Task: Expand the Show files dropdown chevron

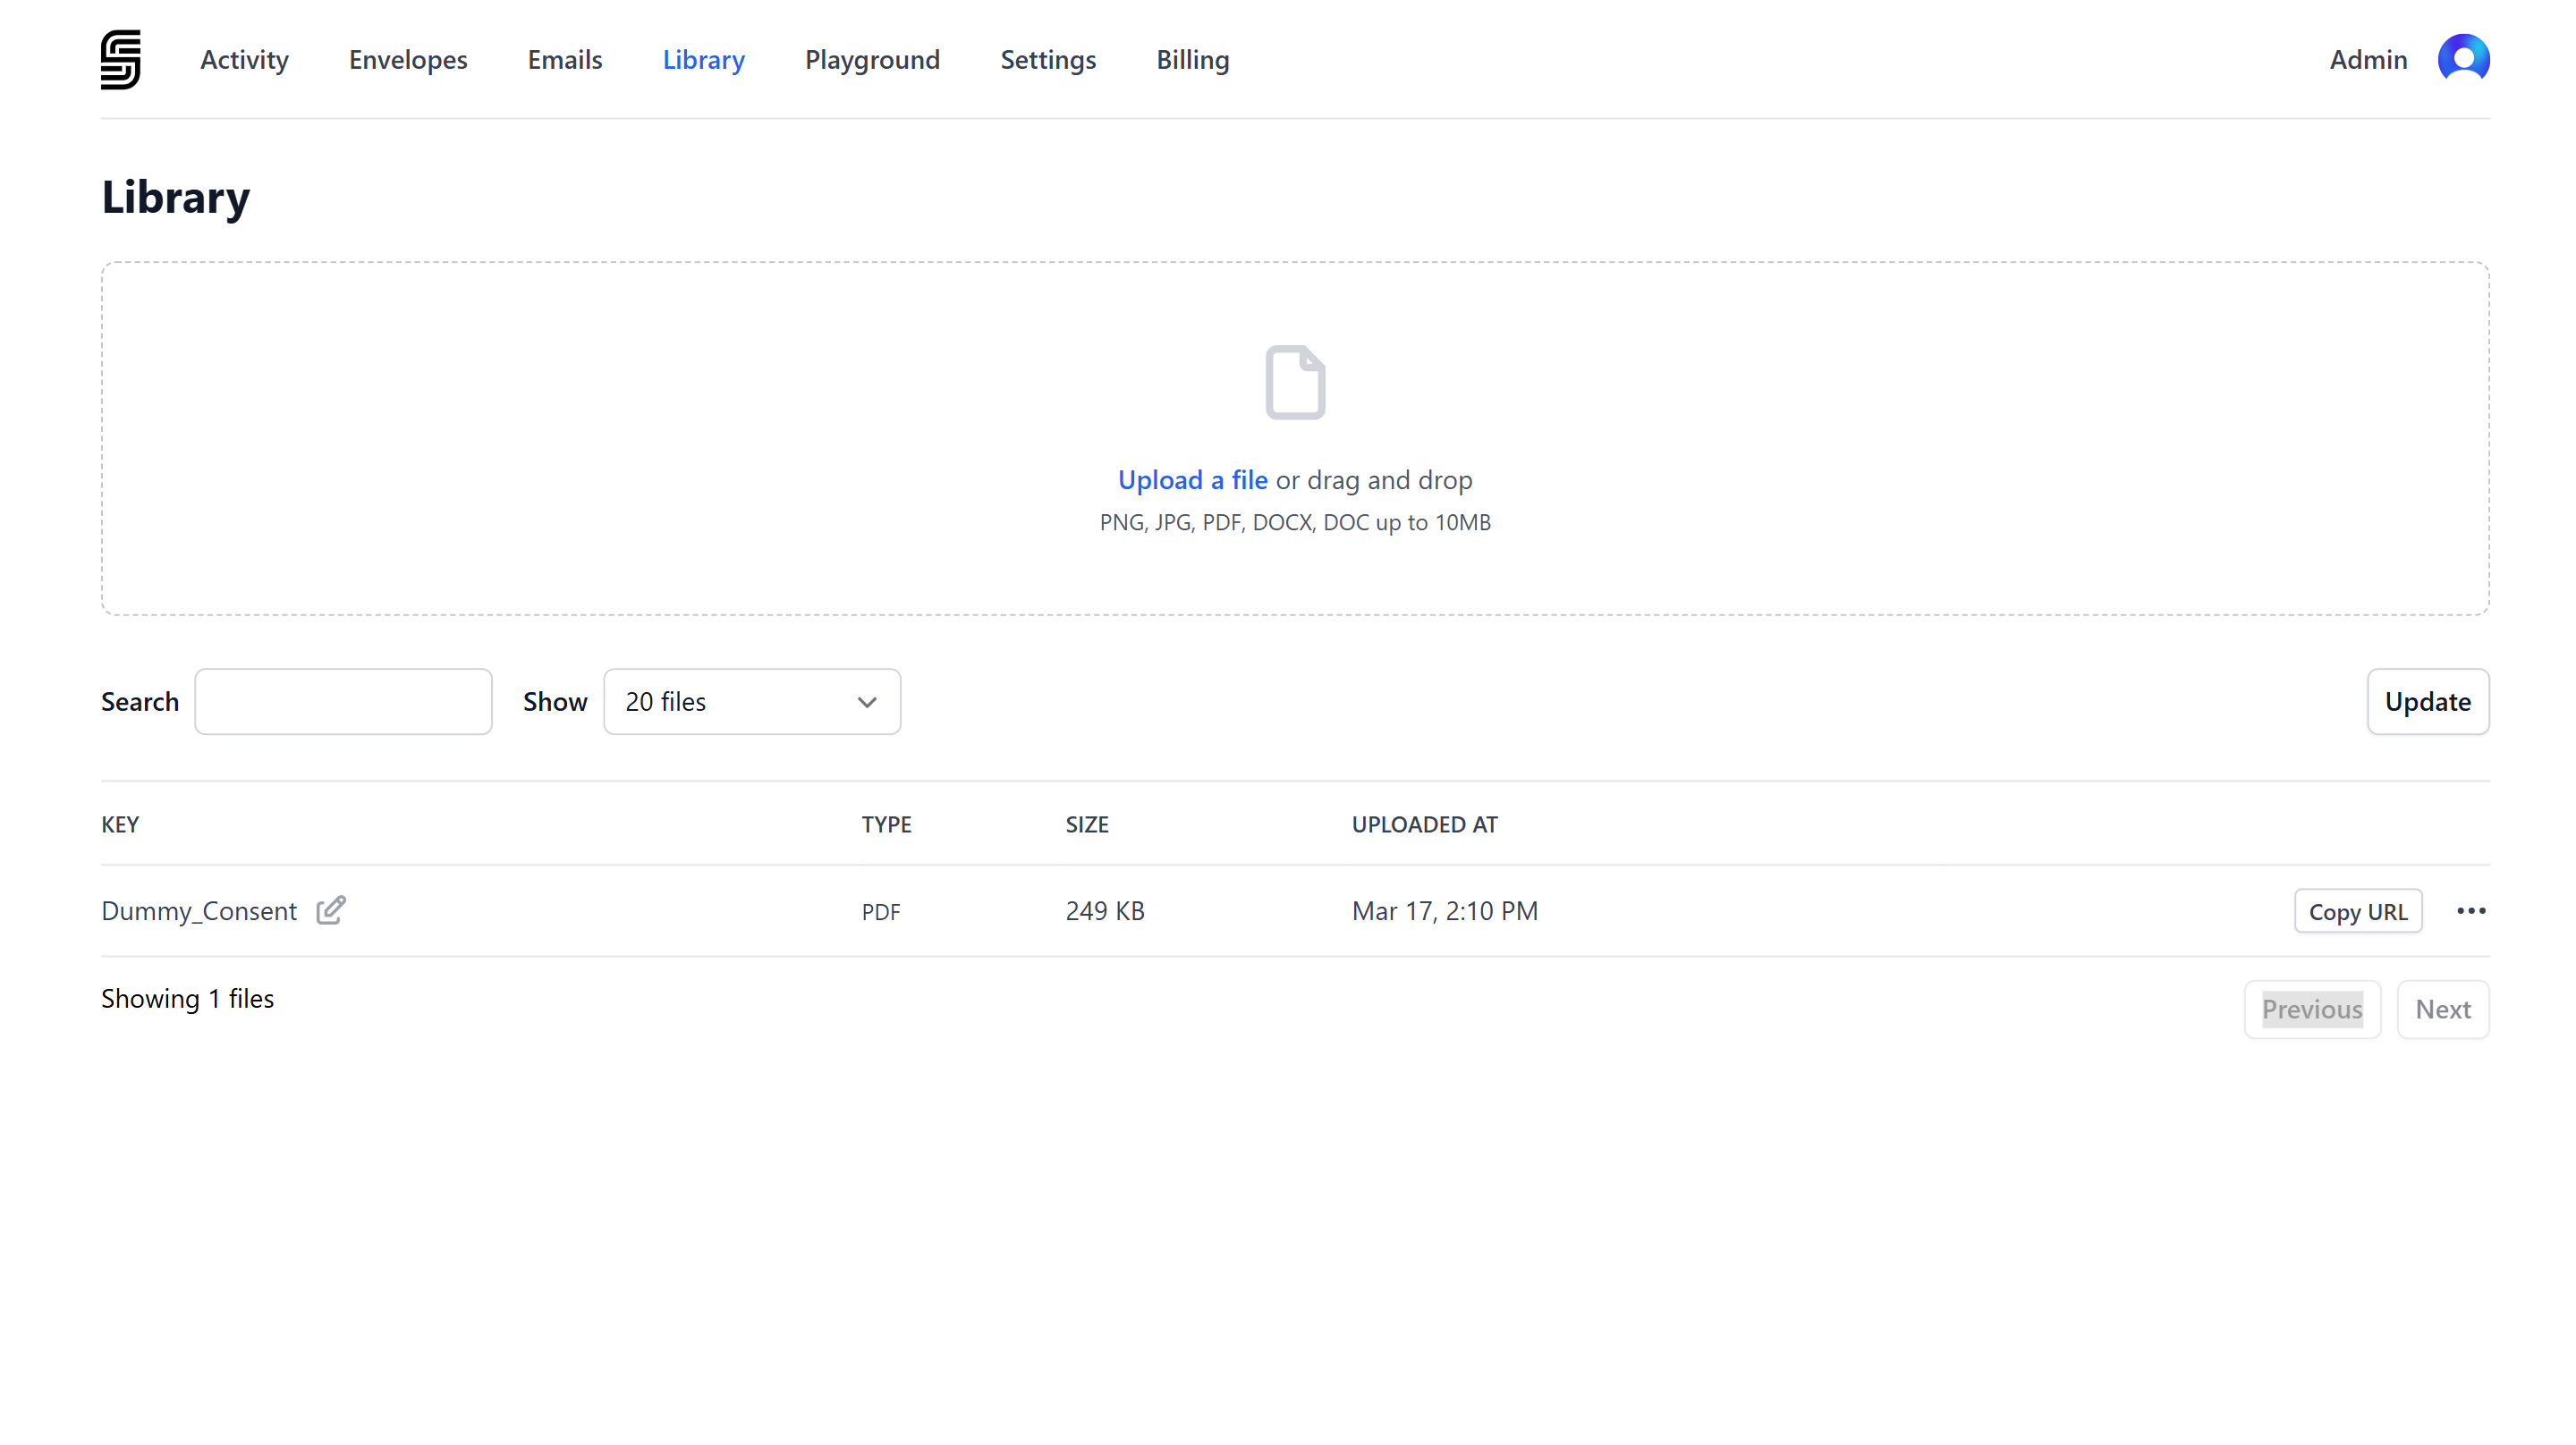Action: point(867,702)
